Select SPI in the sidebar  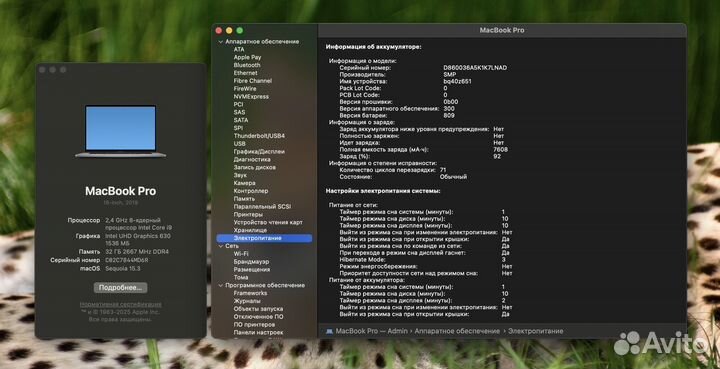[x=238, y=128]
